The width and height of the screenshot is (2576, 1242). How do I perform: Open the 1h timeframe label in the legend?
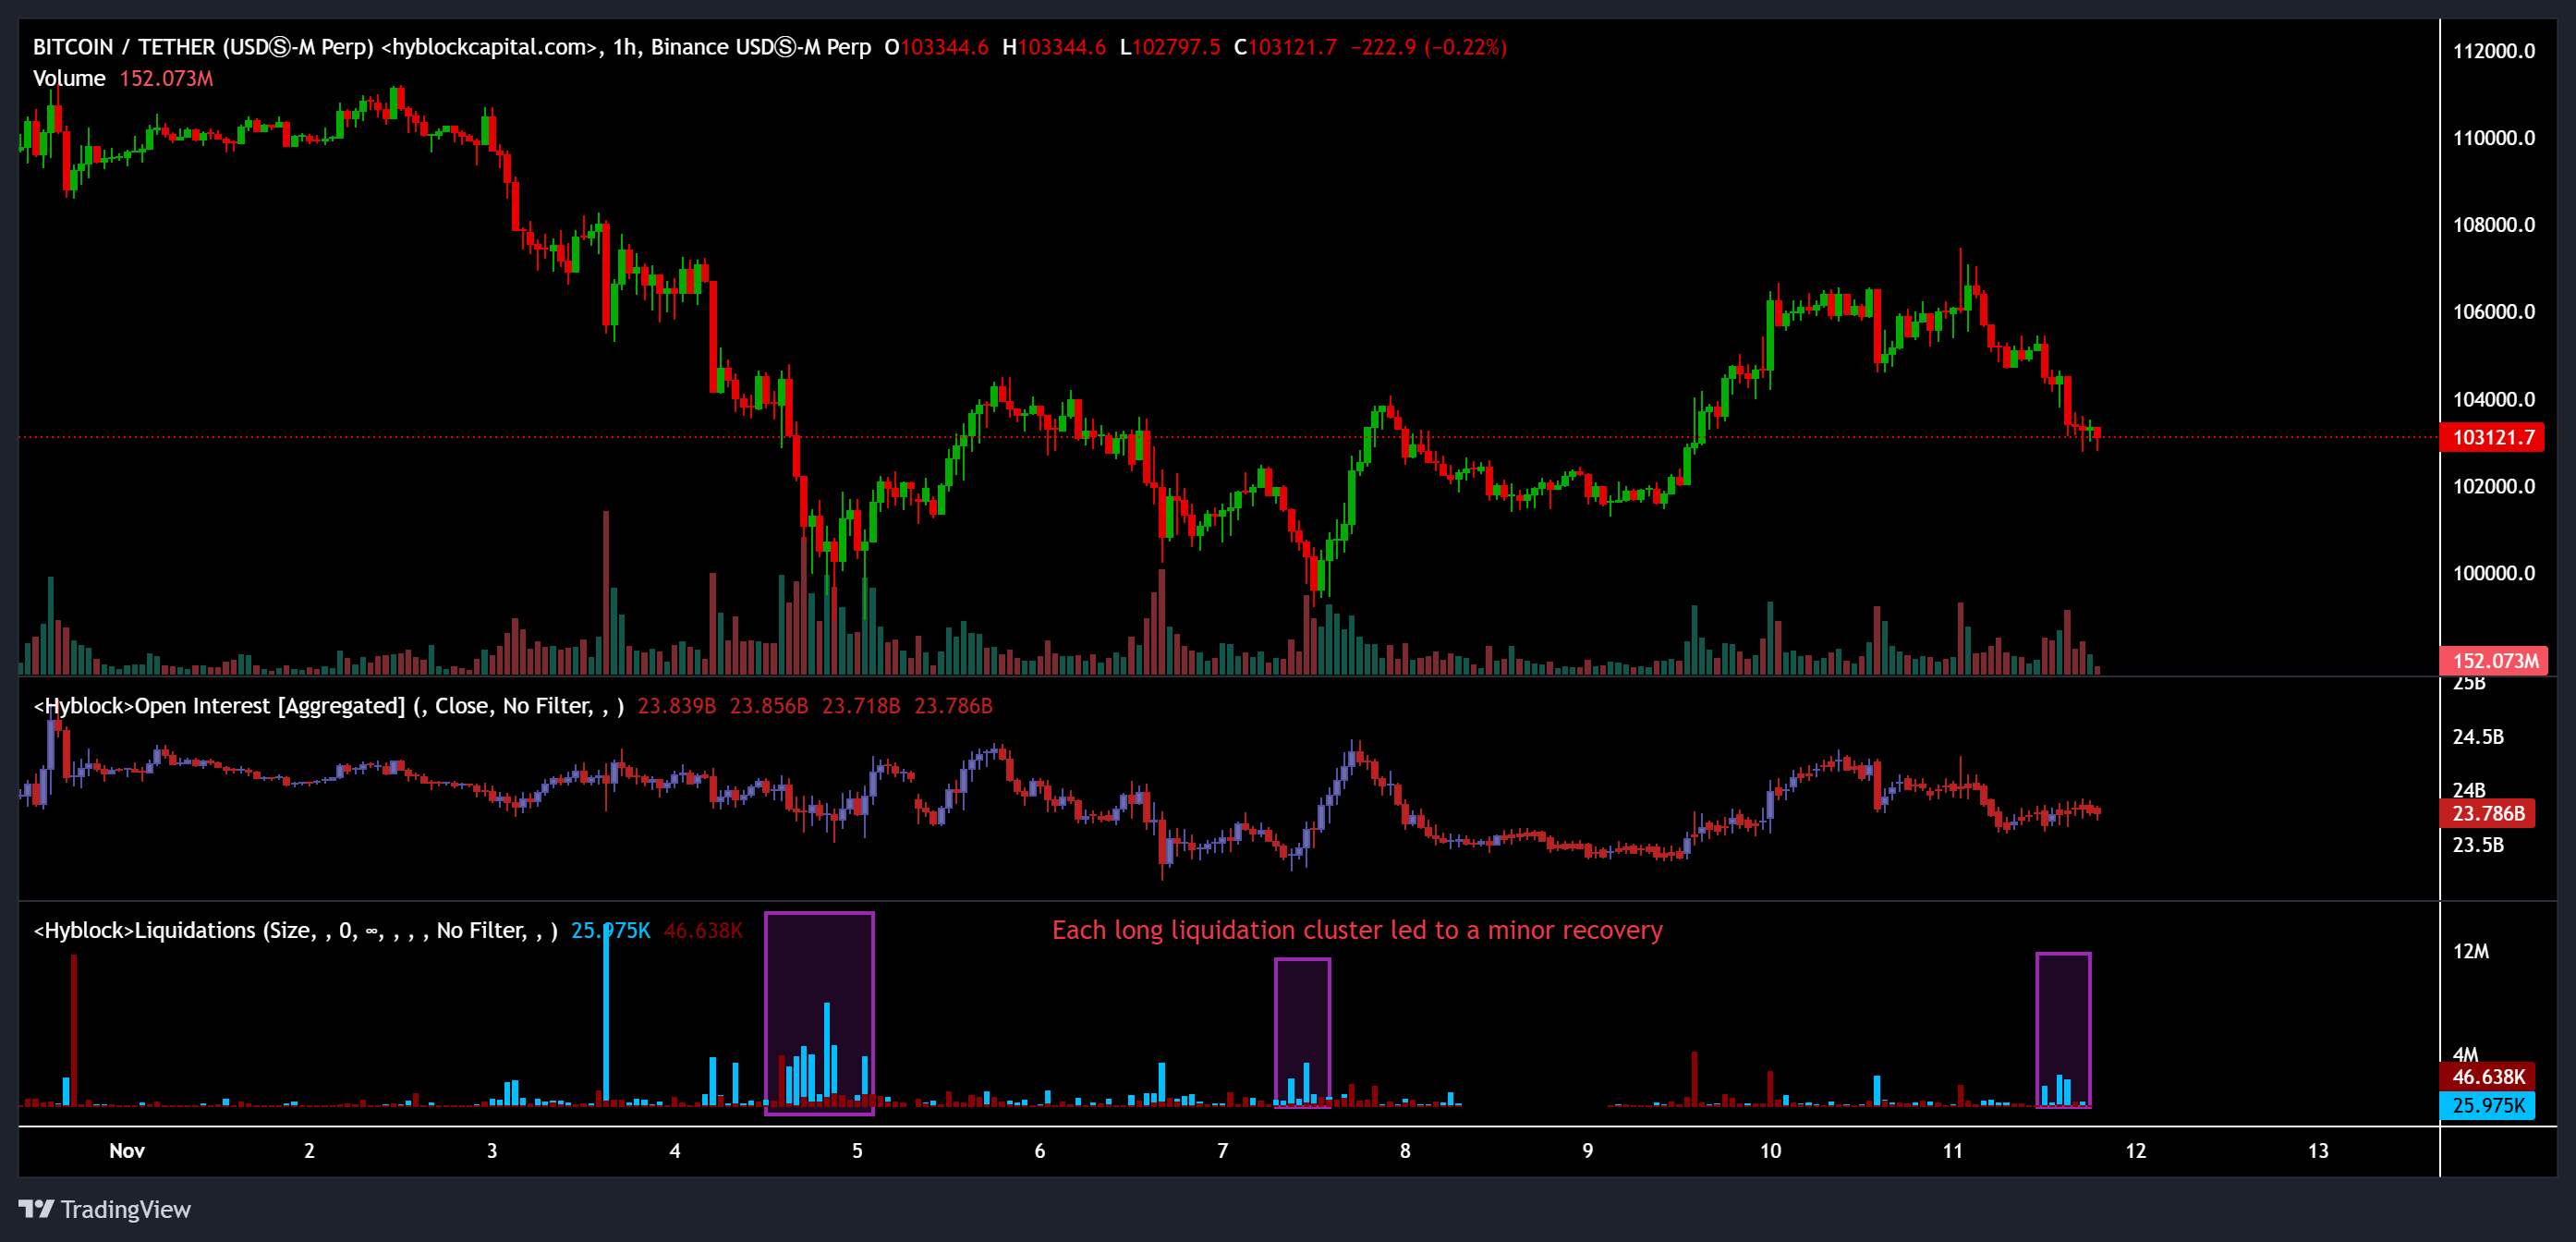point(624,46)
